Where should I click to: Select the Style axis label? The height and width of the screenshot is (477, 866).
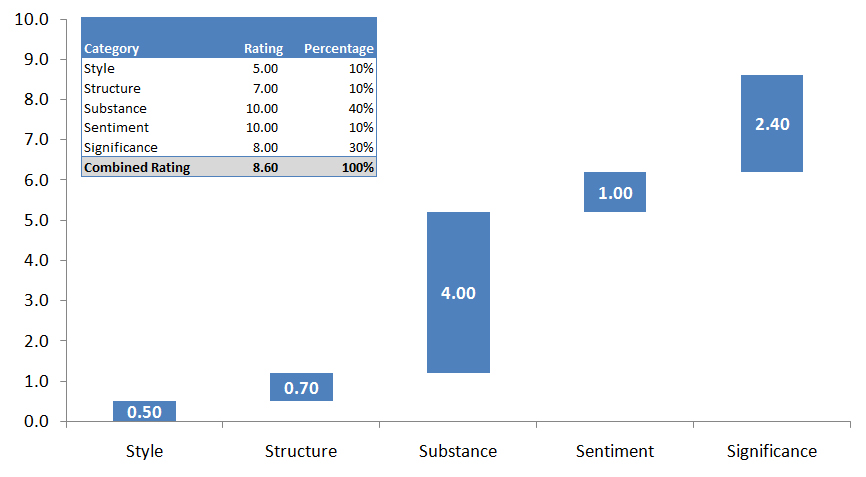coord(144,451)
